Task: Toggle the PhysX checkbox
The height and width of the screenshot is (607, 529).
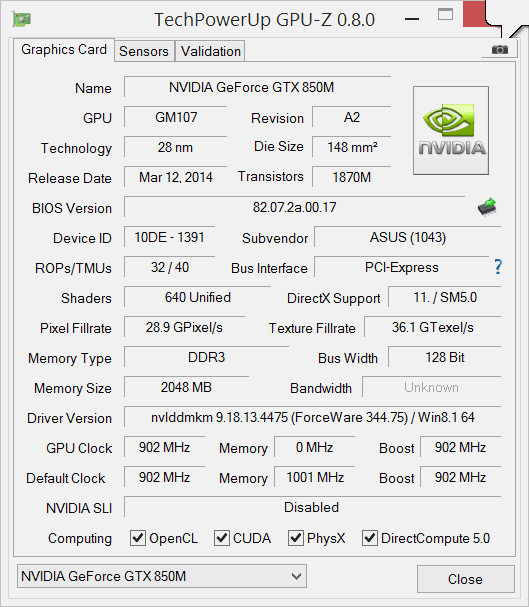Action: [296, 538]
